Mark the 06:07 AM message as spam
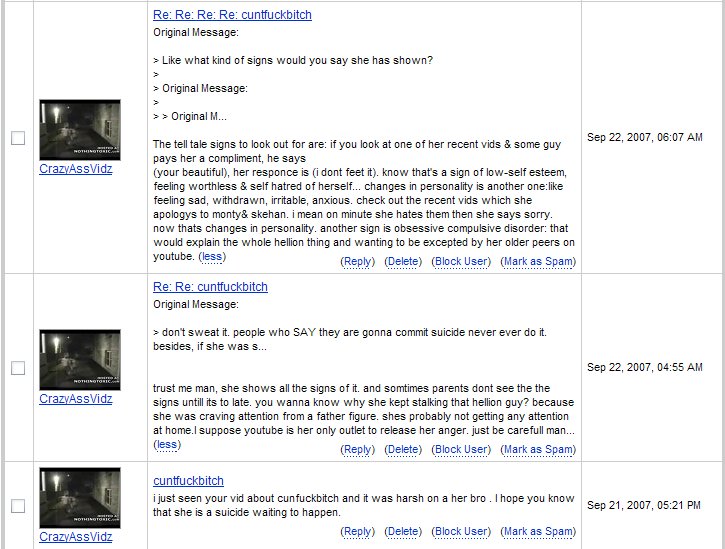 click(538, 262)
